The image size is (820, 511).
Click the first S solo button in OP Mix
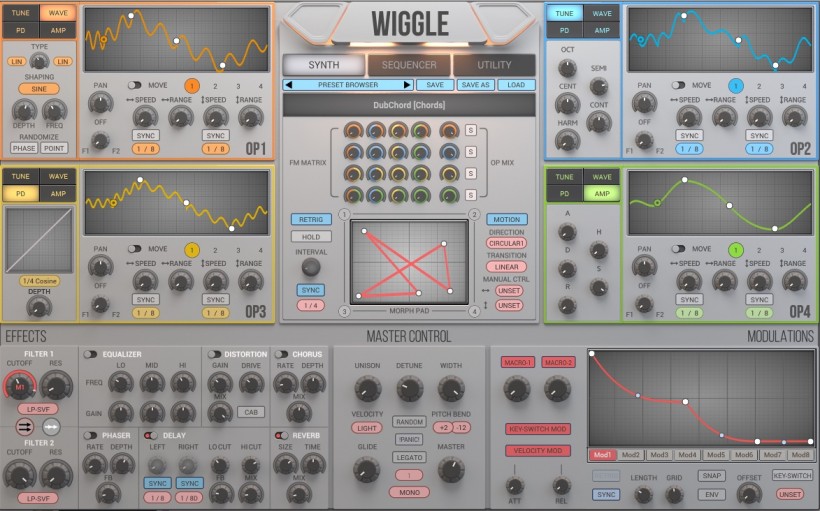pos(470,131)
